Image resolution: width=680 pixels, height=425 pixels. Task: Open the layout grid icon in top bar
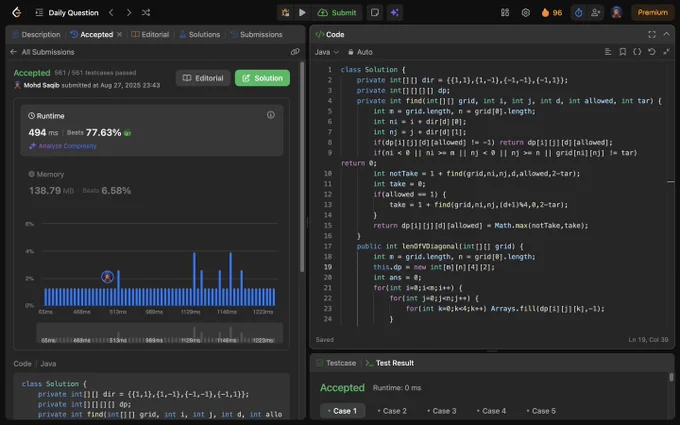coord(505,13)
